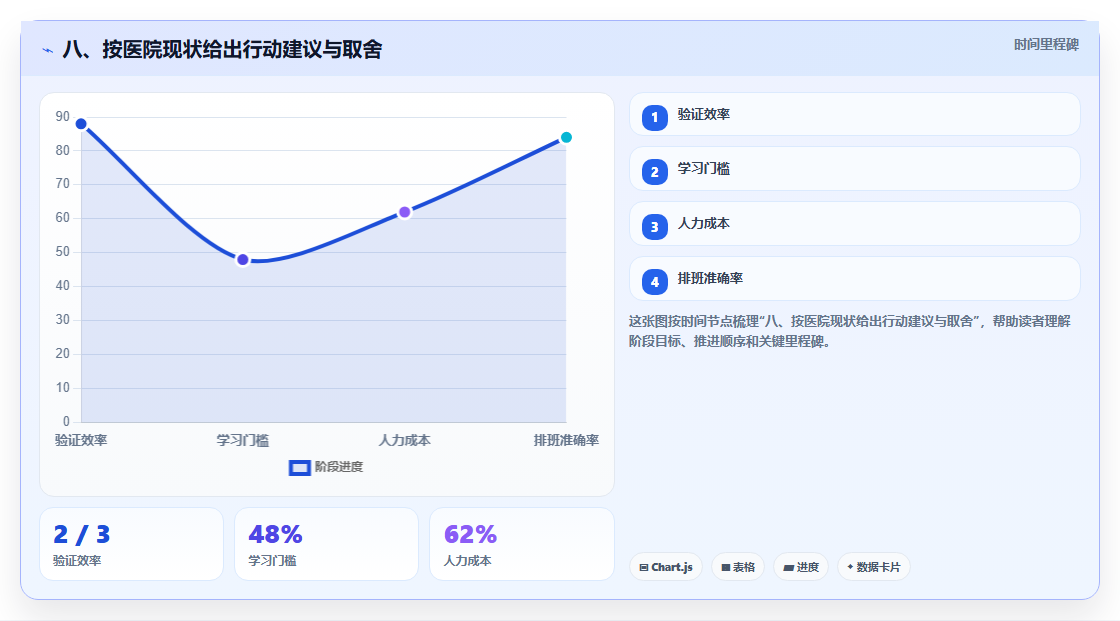Click the Chart.js tag text

pyautogui.click(x=671, y=567)
